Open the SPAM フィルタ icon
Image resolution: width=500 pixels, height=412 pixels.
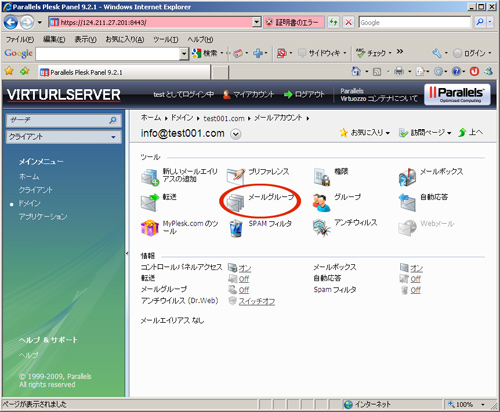point(236,228)
